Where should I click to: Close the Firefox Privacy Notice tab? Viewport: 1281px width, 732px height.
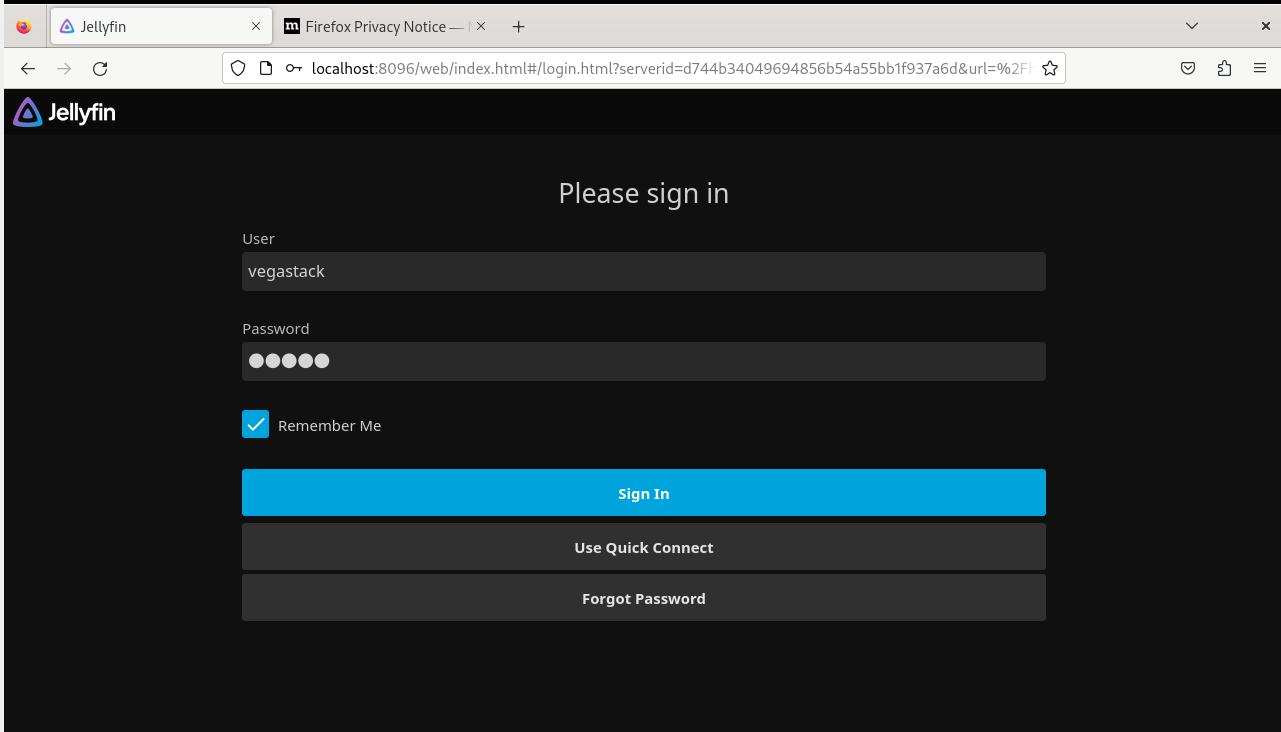[481, 27]
